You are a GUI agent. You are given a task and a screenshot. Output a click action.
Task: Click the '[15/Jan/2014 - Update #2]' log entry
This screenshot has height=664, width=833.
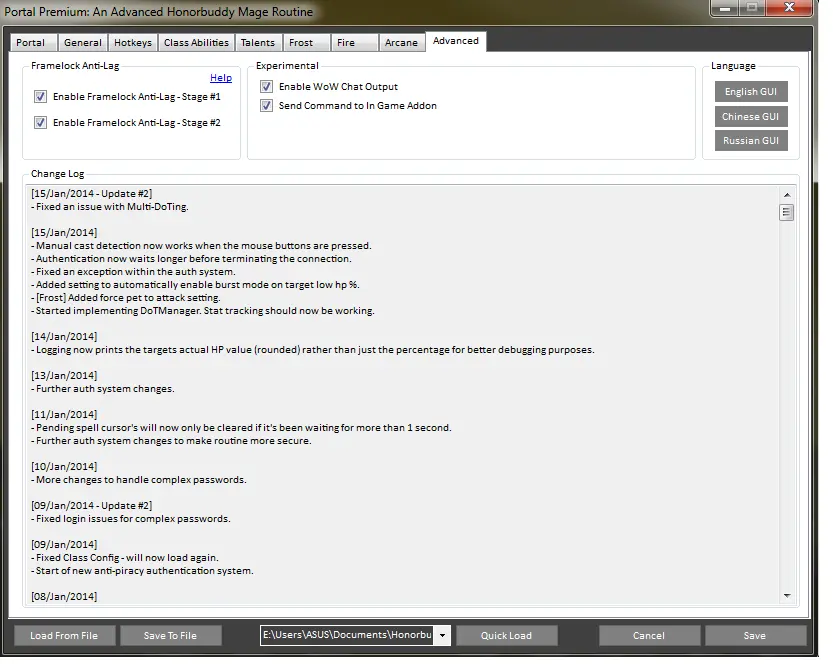pos(91,194)
